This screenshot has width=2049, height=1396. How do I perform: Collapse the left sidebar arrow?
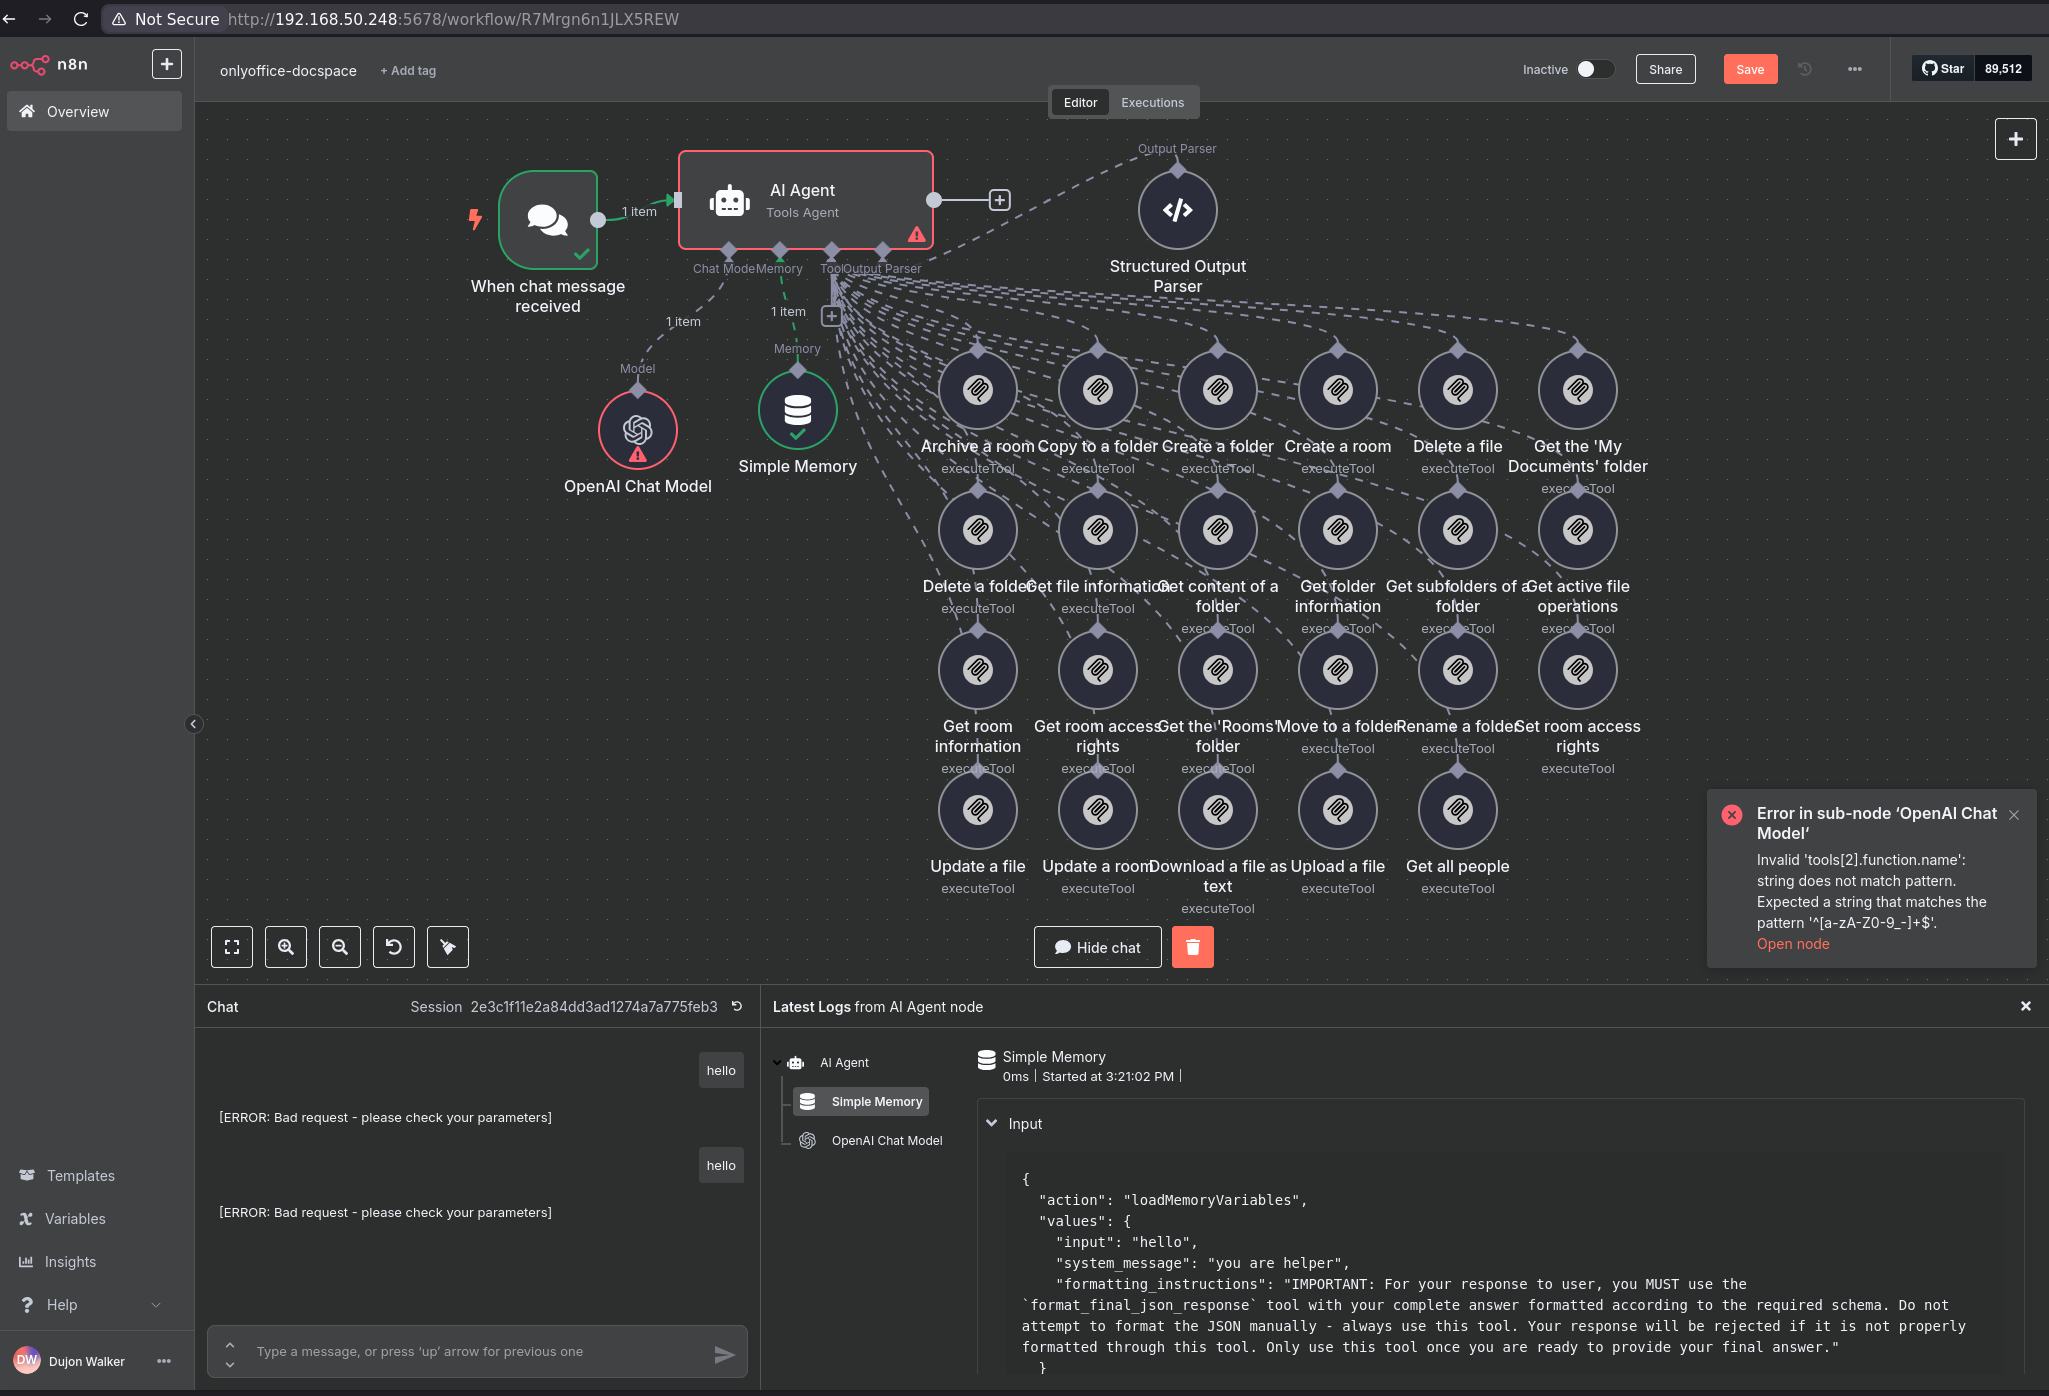click(194, 724)
